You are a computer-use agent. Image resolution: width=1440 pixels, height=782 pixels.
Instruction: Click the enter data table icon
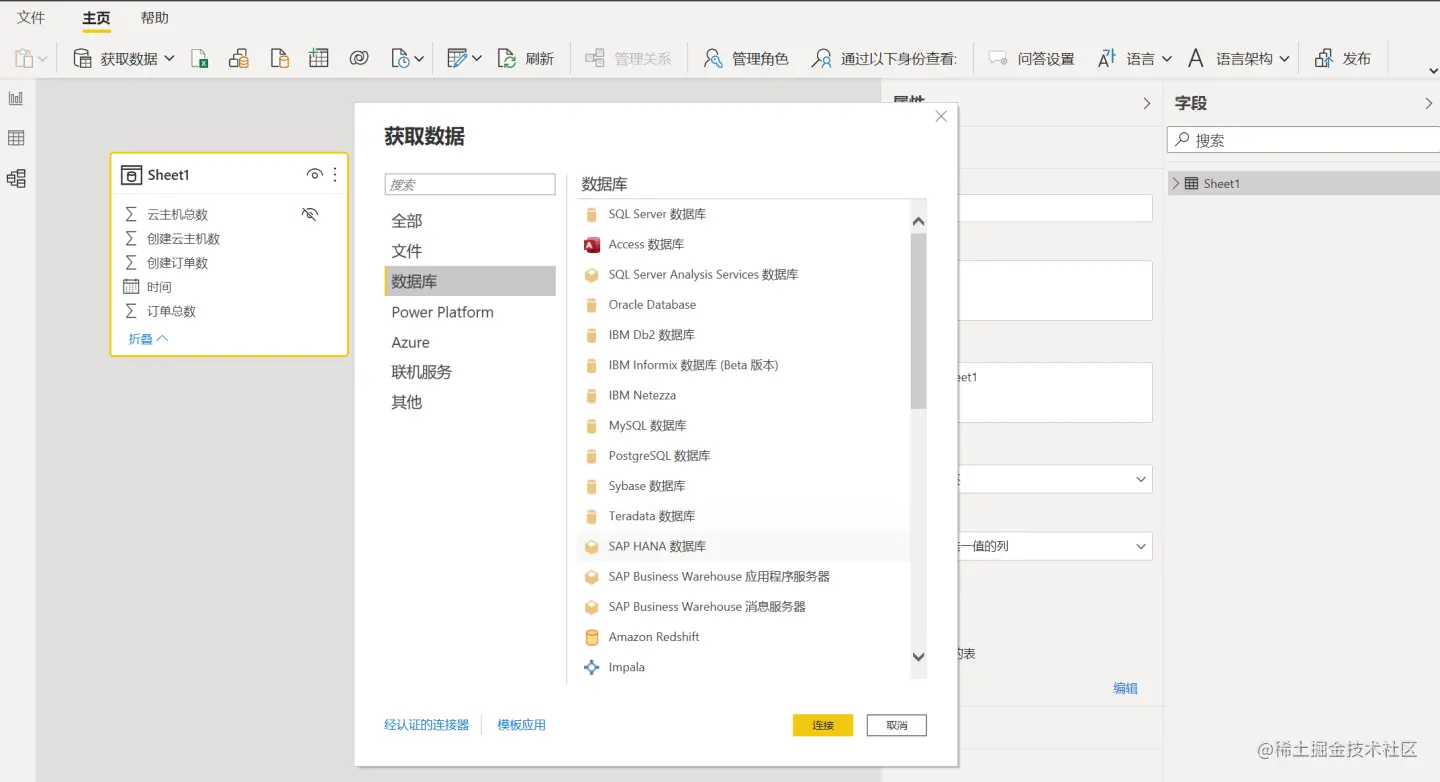tap(319, 59)
